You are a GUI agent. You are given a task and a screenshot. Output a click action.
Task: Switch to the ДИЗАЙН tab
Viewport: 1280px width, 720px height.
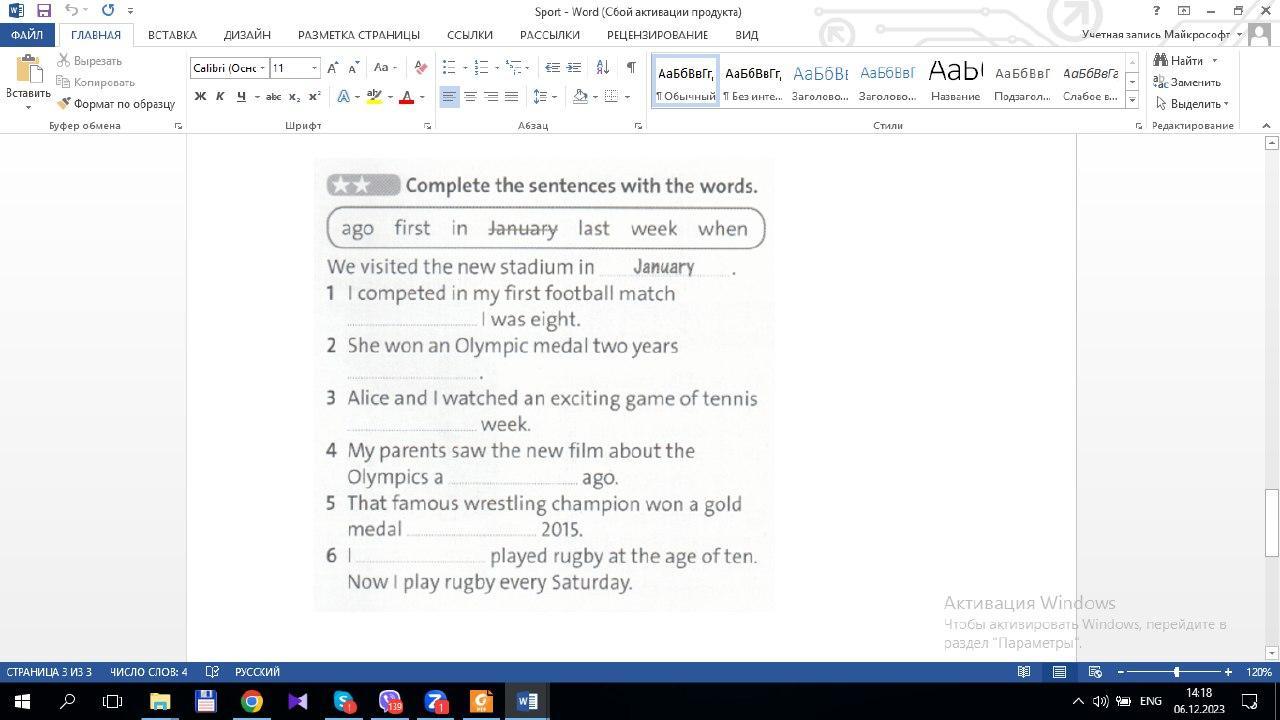pyautogui.click(x=247, y=34)
